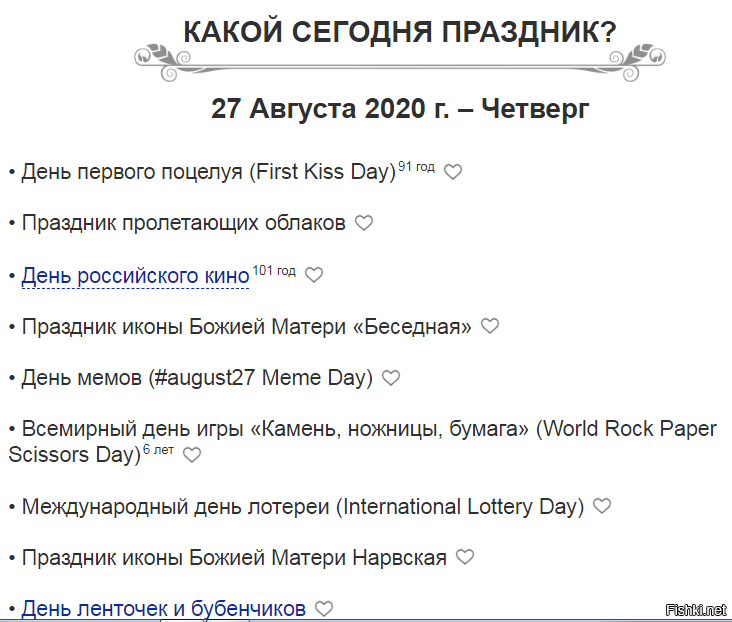Click heart next to International Lottery Day

point(602,506)
